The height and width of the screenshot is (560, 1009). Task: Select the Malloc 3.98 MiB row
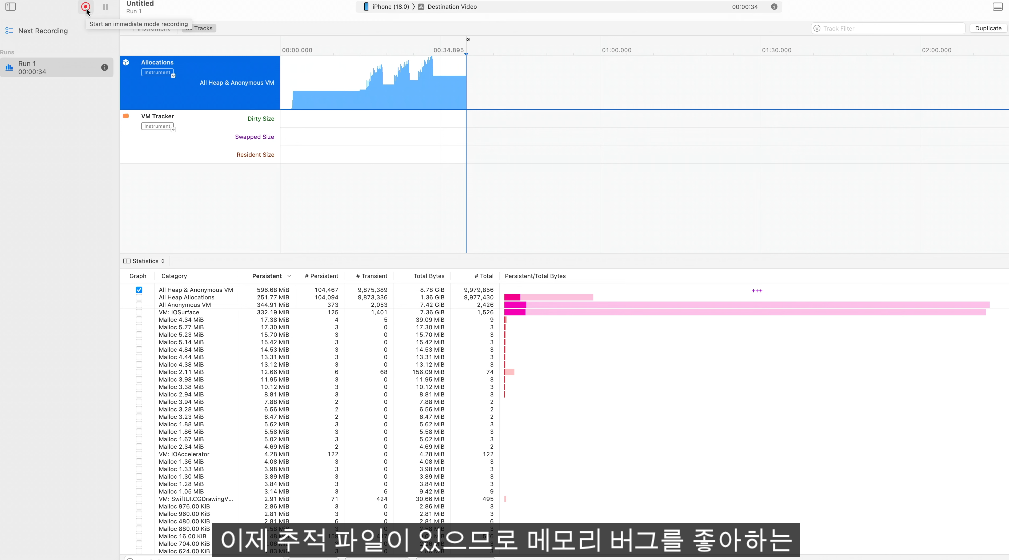(x=564, y=380)
